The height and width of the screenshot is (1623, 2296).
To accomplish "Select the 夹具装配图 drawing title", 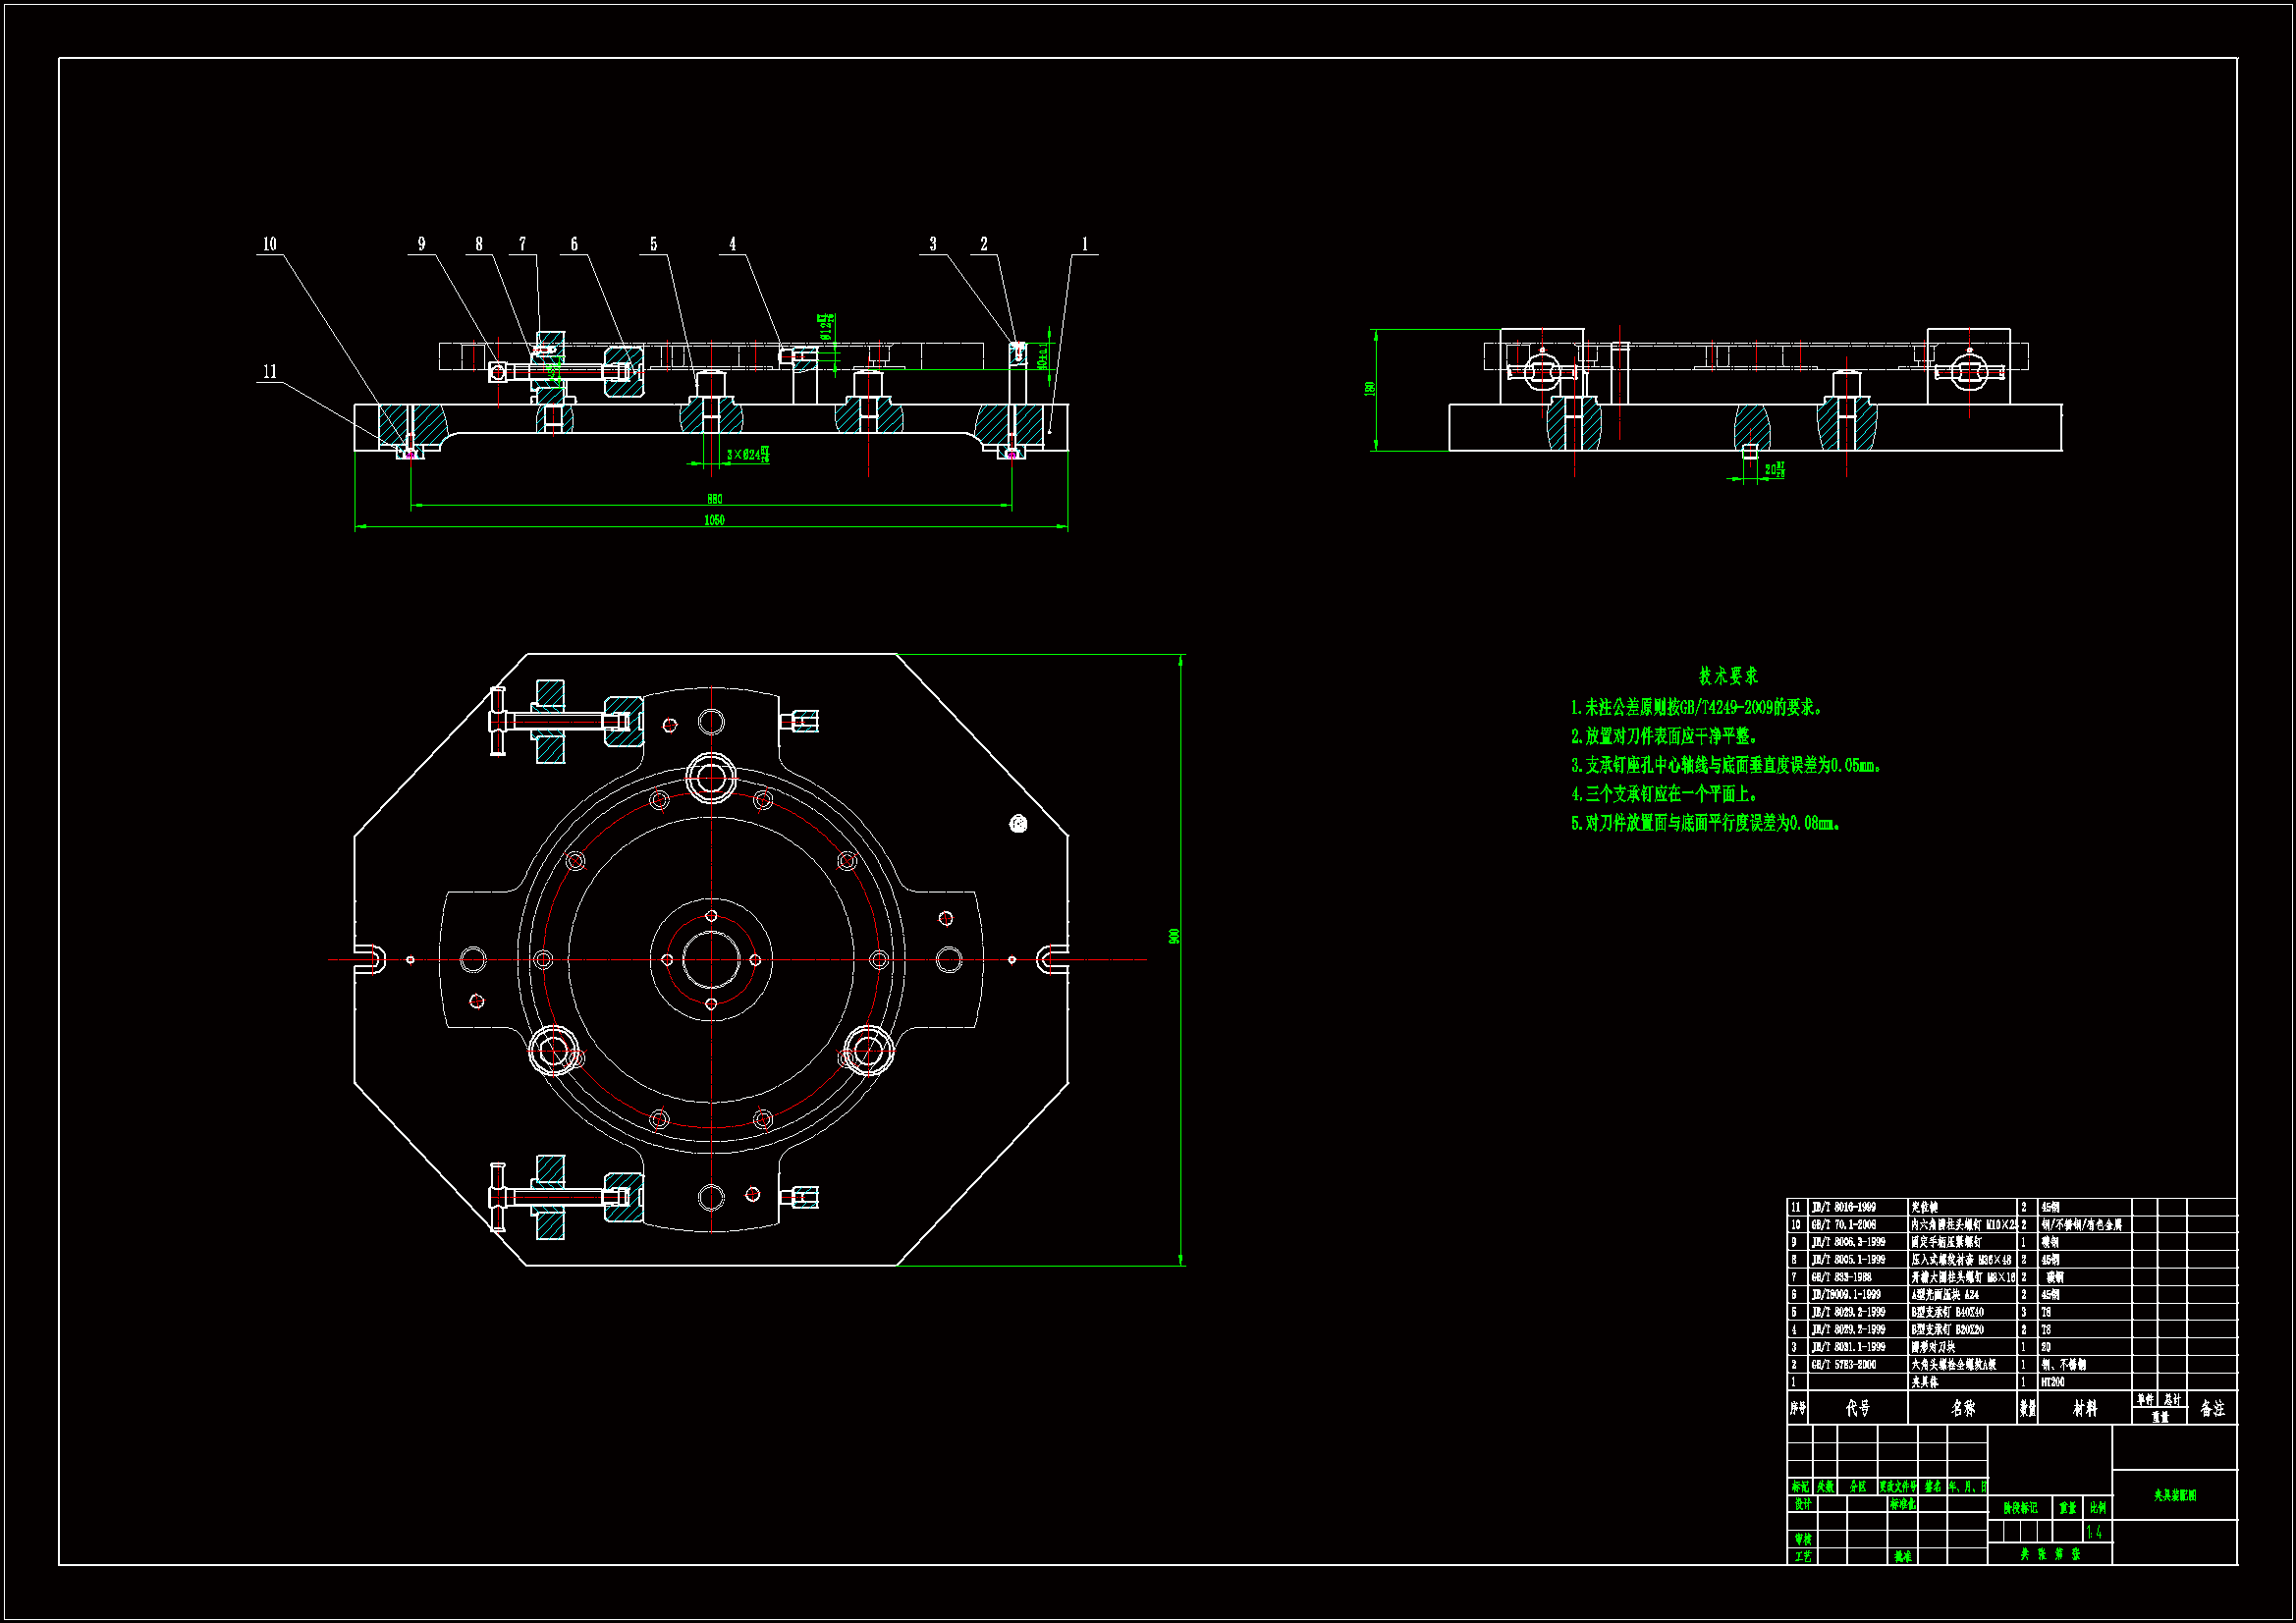I will click(2174, 1495).
